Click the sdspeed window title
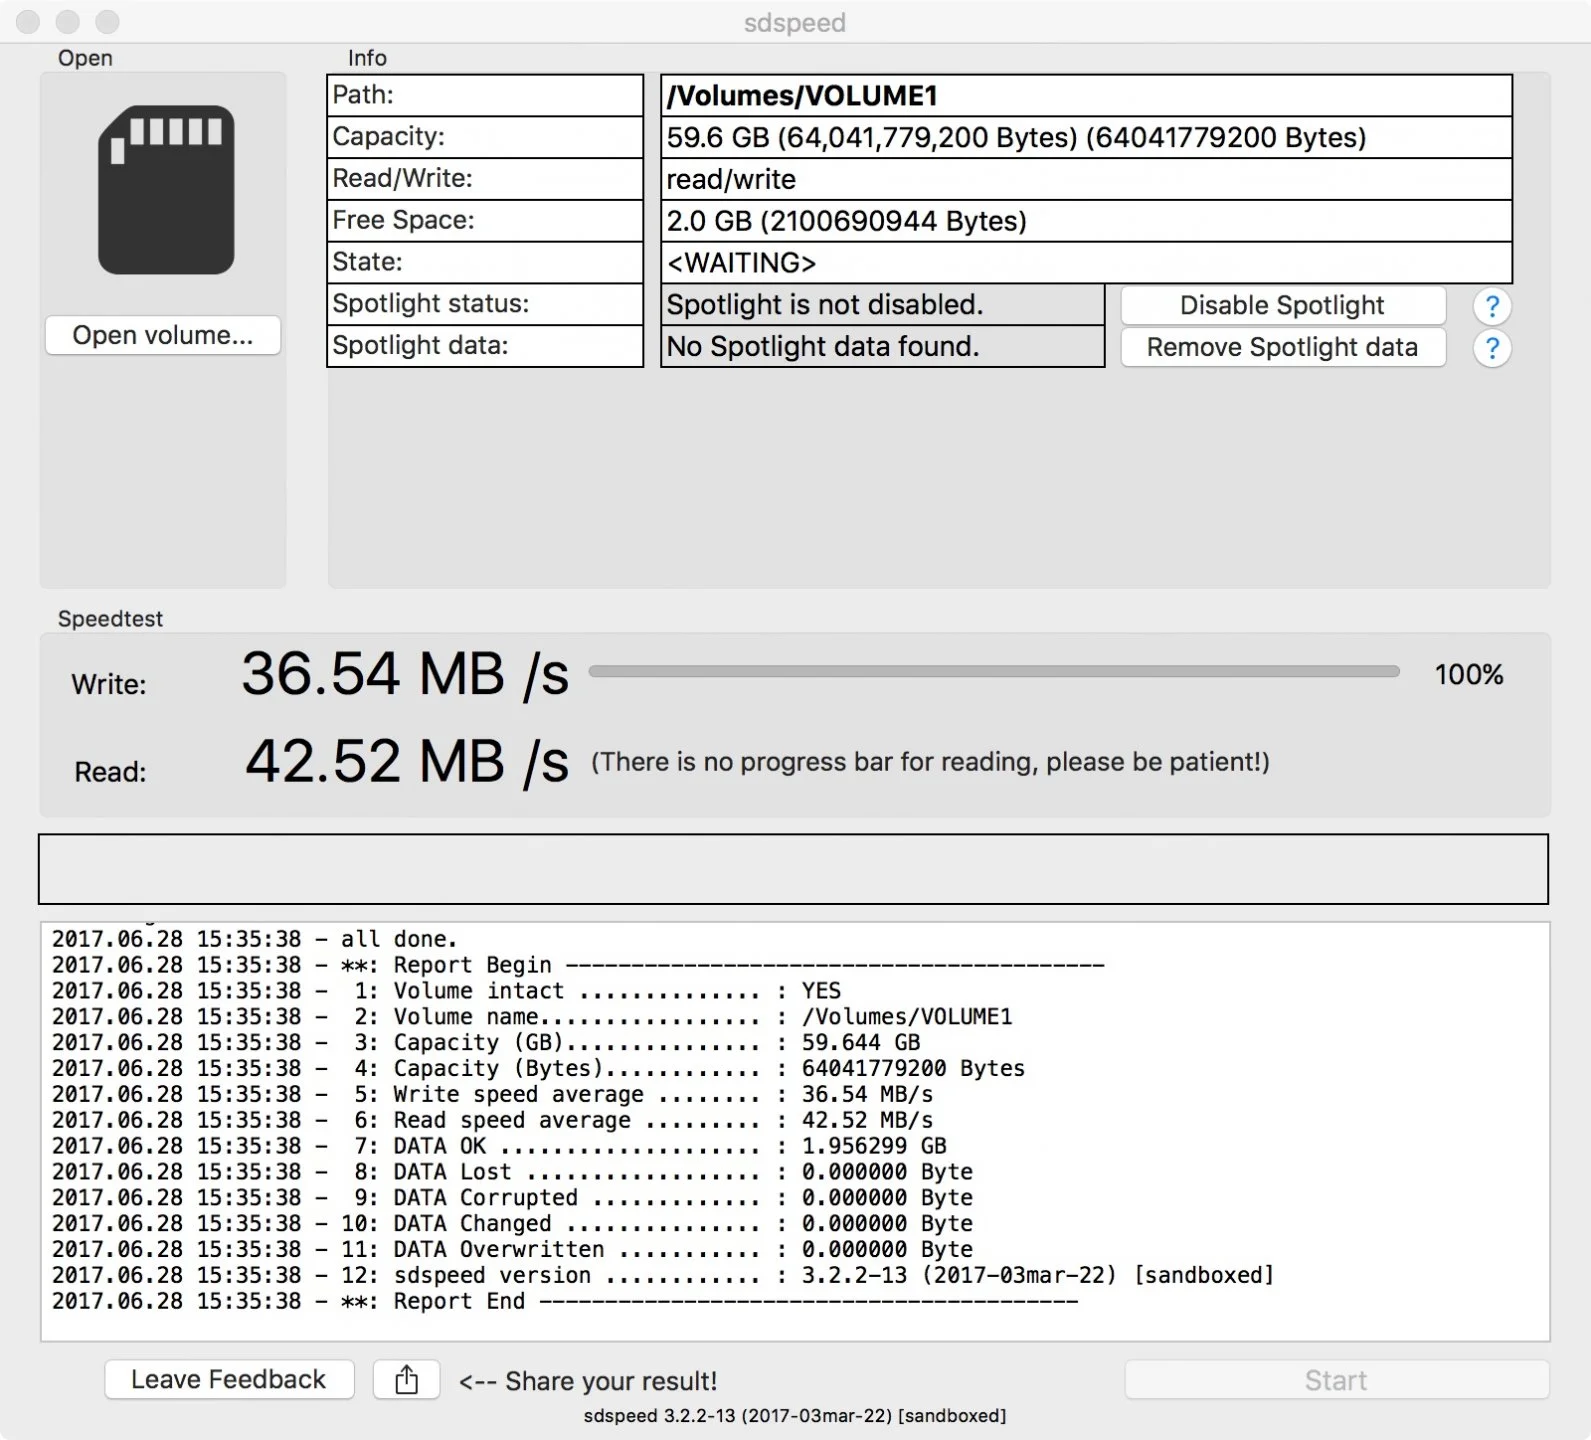 pos(795,22)
